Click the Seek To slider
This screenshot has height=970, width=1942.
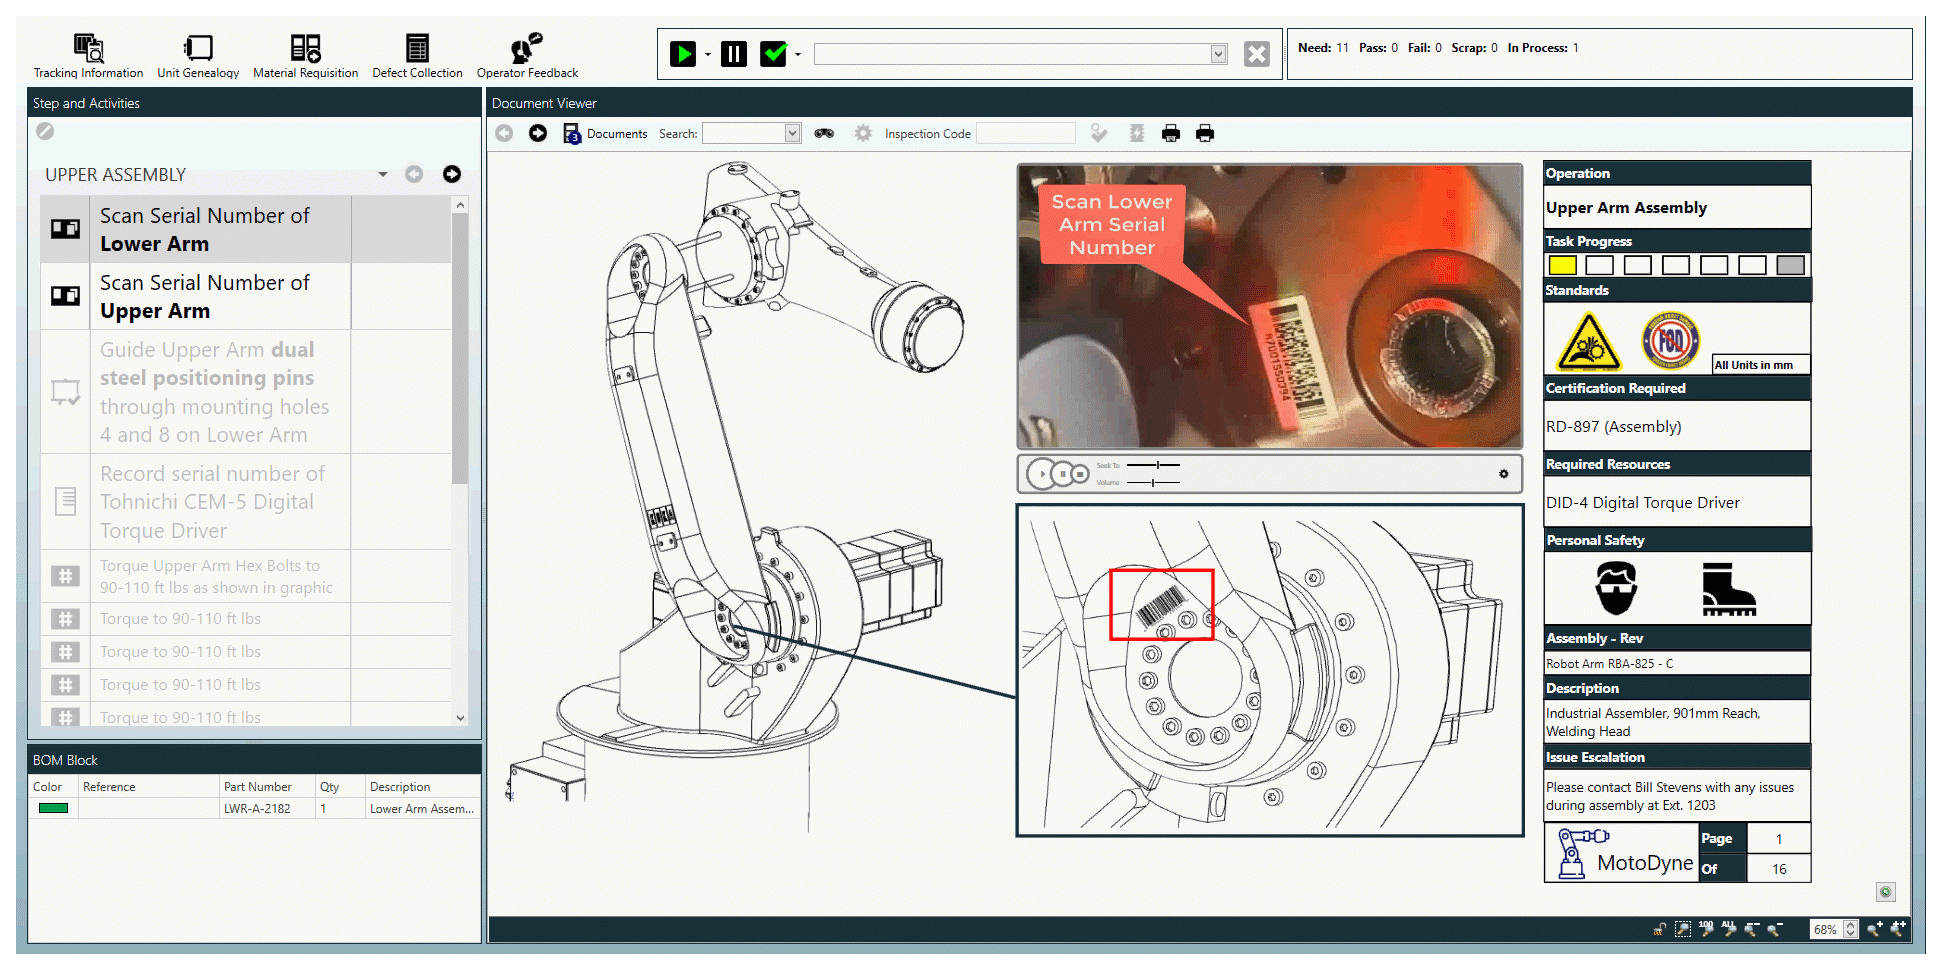pos(1153,465)
